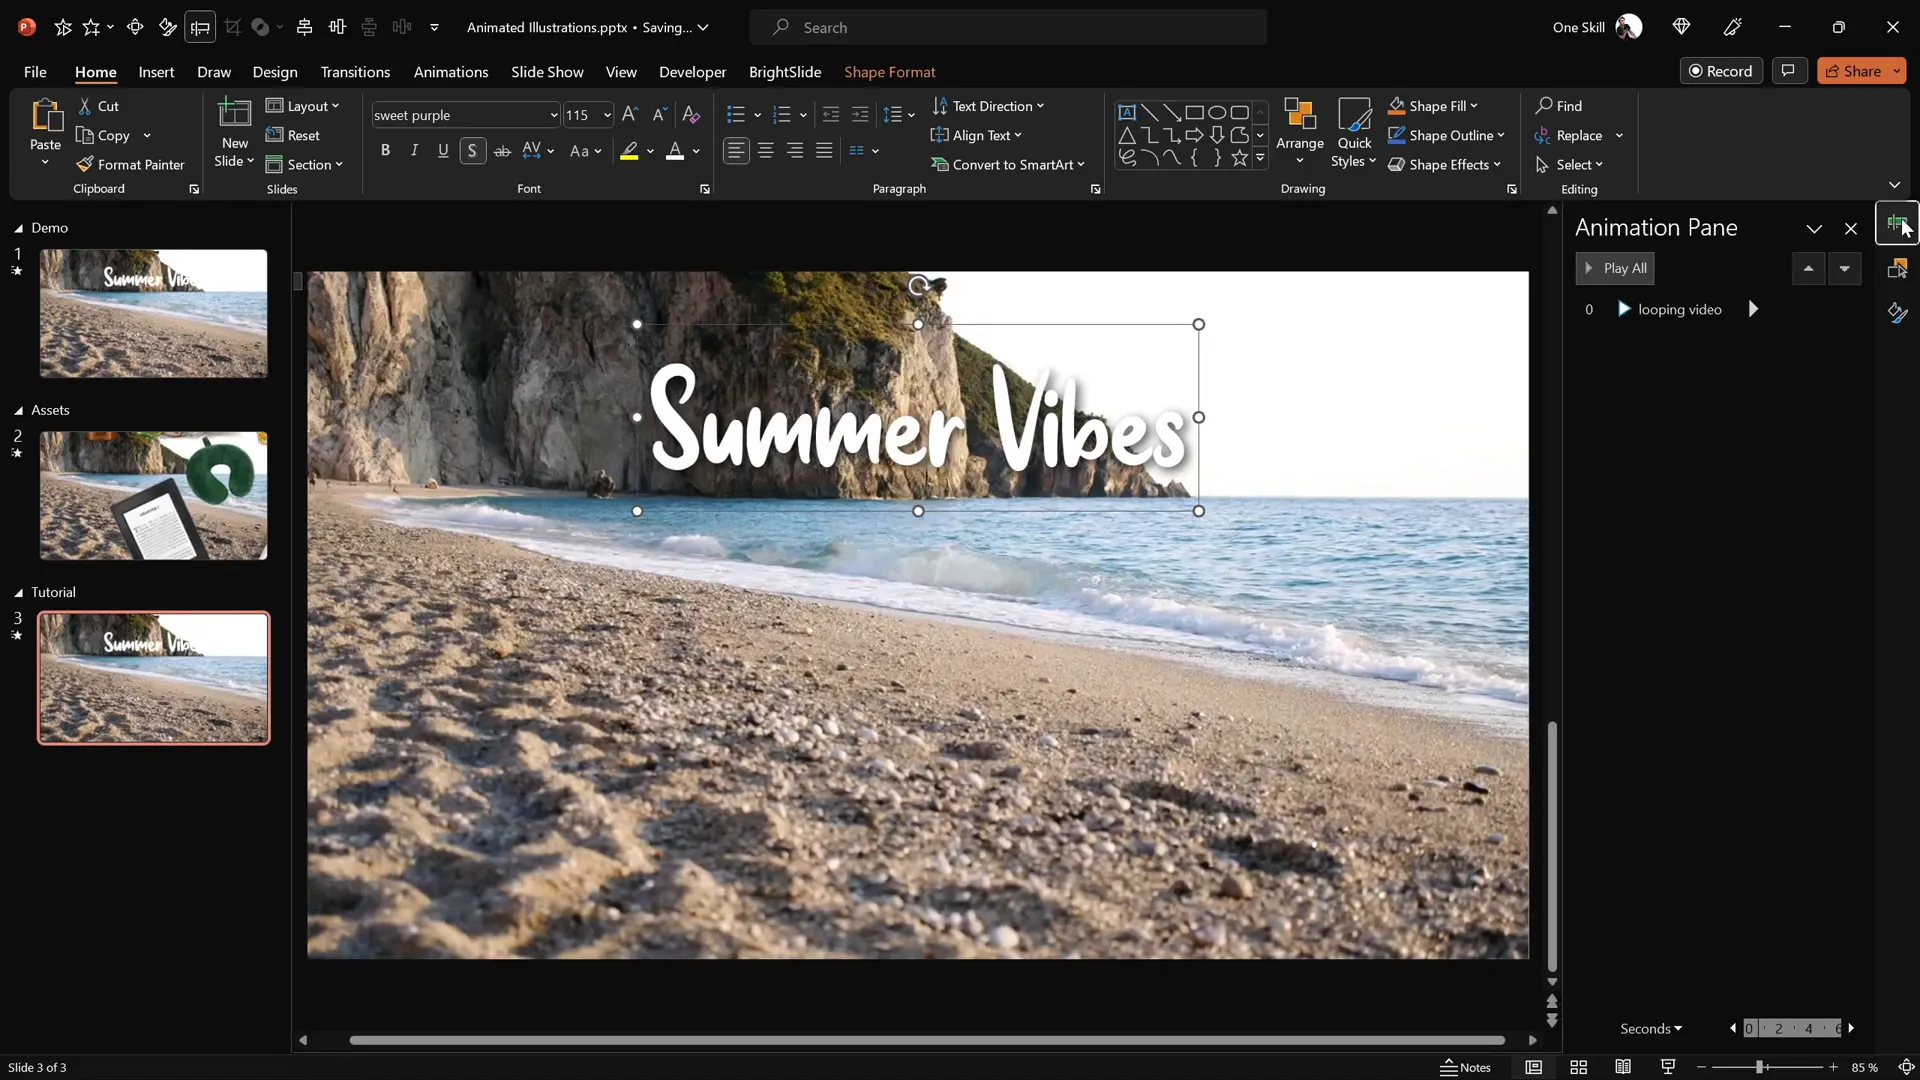Click Play All in the Animation Pane
Screen dimensions: 1920x1080
click(x=1615, y=268)
